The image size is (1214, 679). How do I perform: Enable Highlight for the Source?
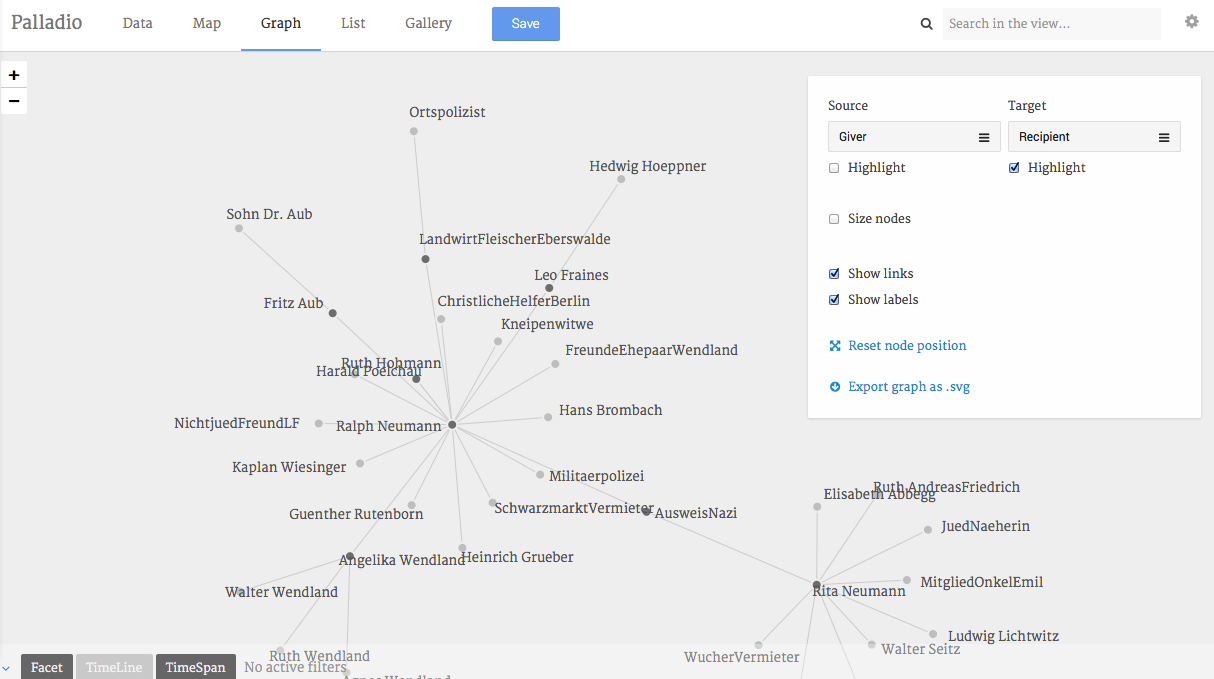coord(834,167)
